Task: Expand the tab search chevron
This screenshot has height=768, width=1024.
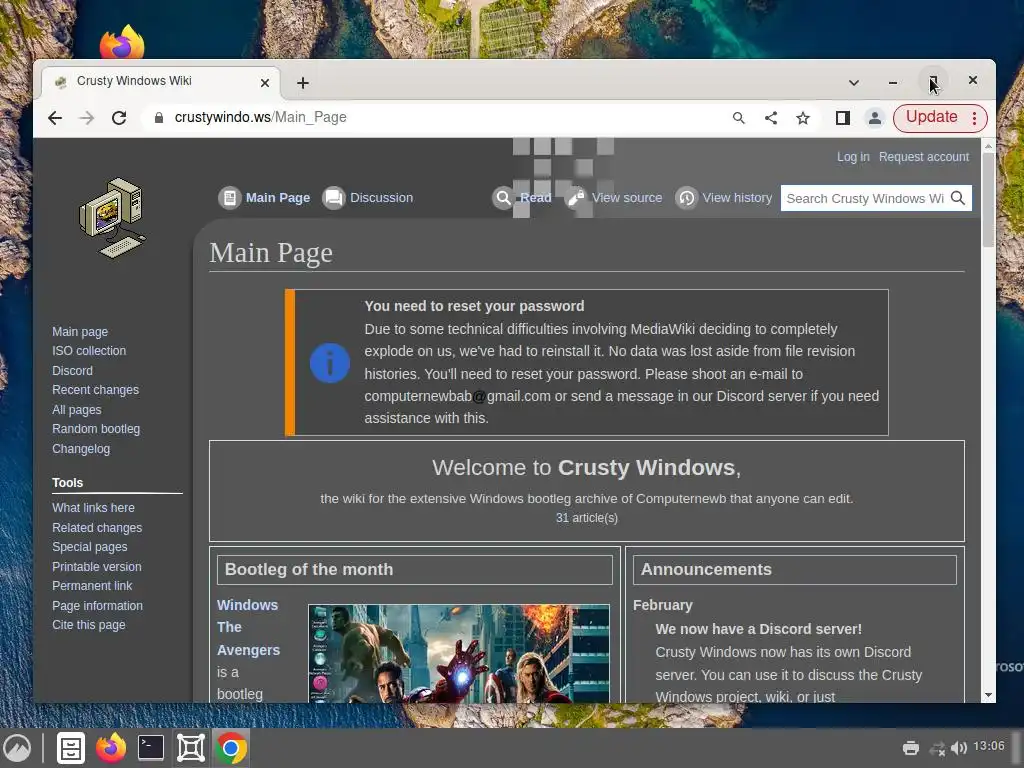Action: pyautogui.click(x=854, y=83)
